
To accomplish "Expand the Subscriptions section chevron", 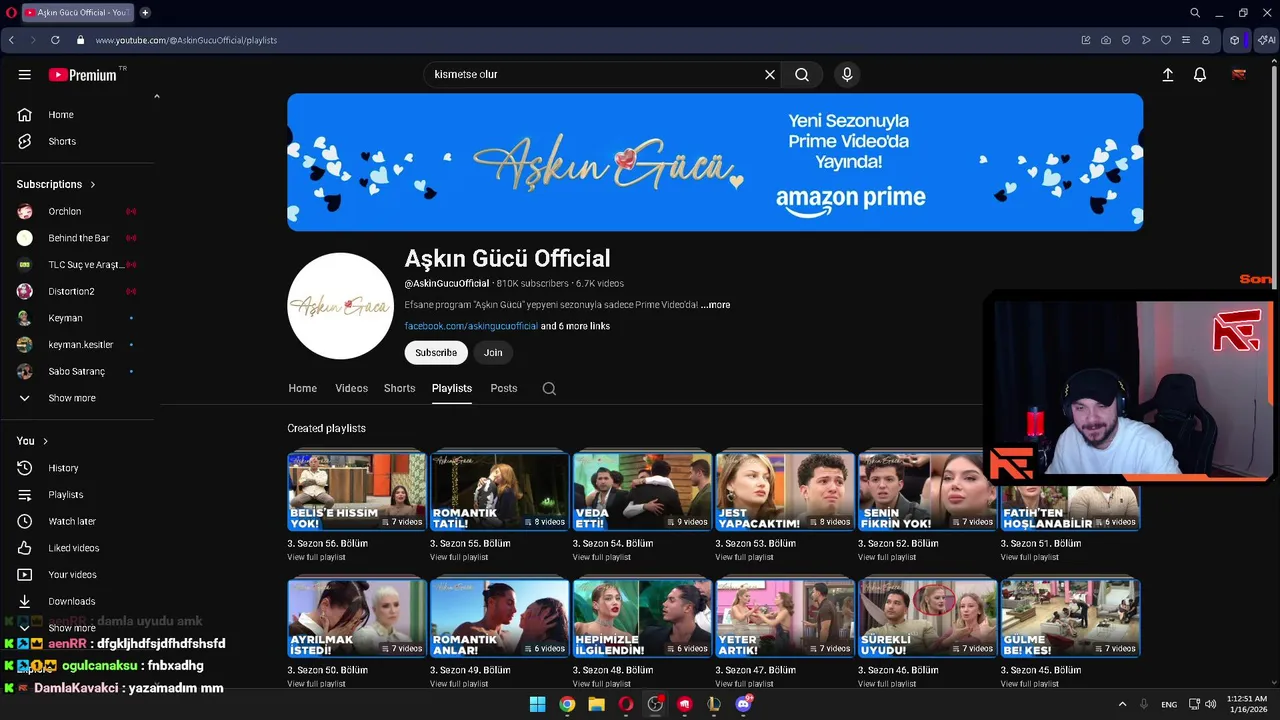I will click(93, 185).
